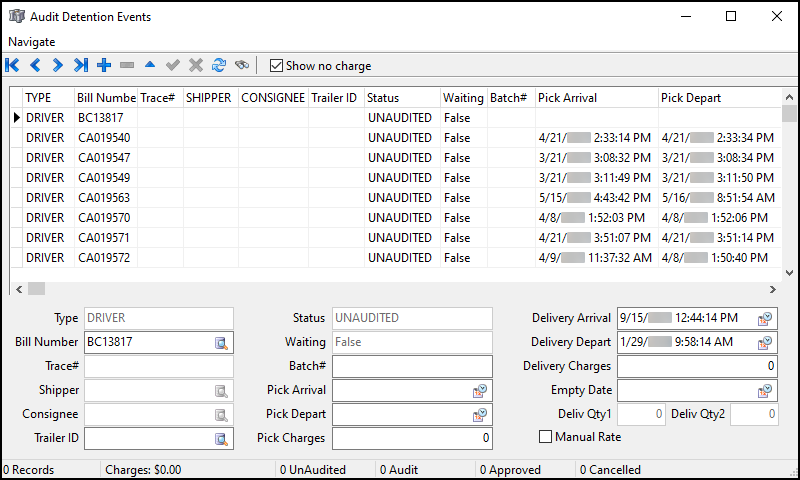
Task: Click the binoculars find icon
Action: coord(242,66)
